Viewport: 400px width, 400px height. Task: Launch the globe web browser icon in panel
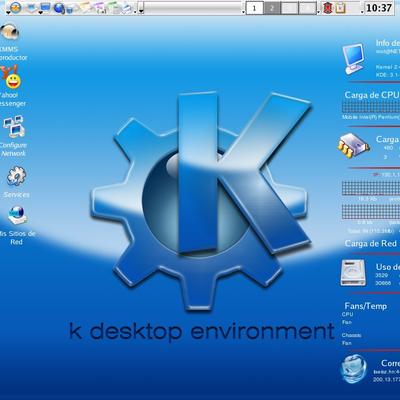coord(59,7)
